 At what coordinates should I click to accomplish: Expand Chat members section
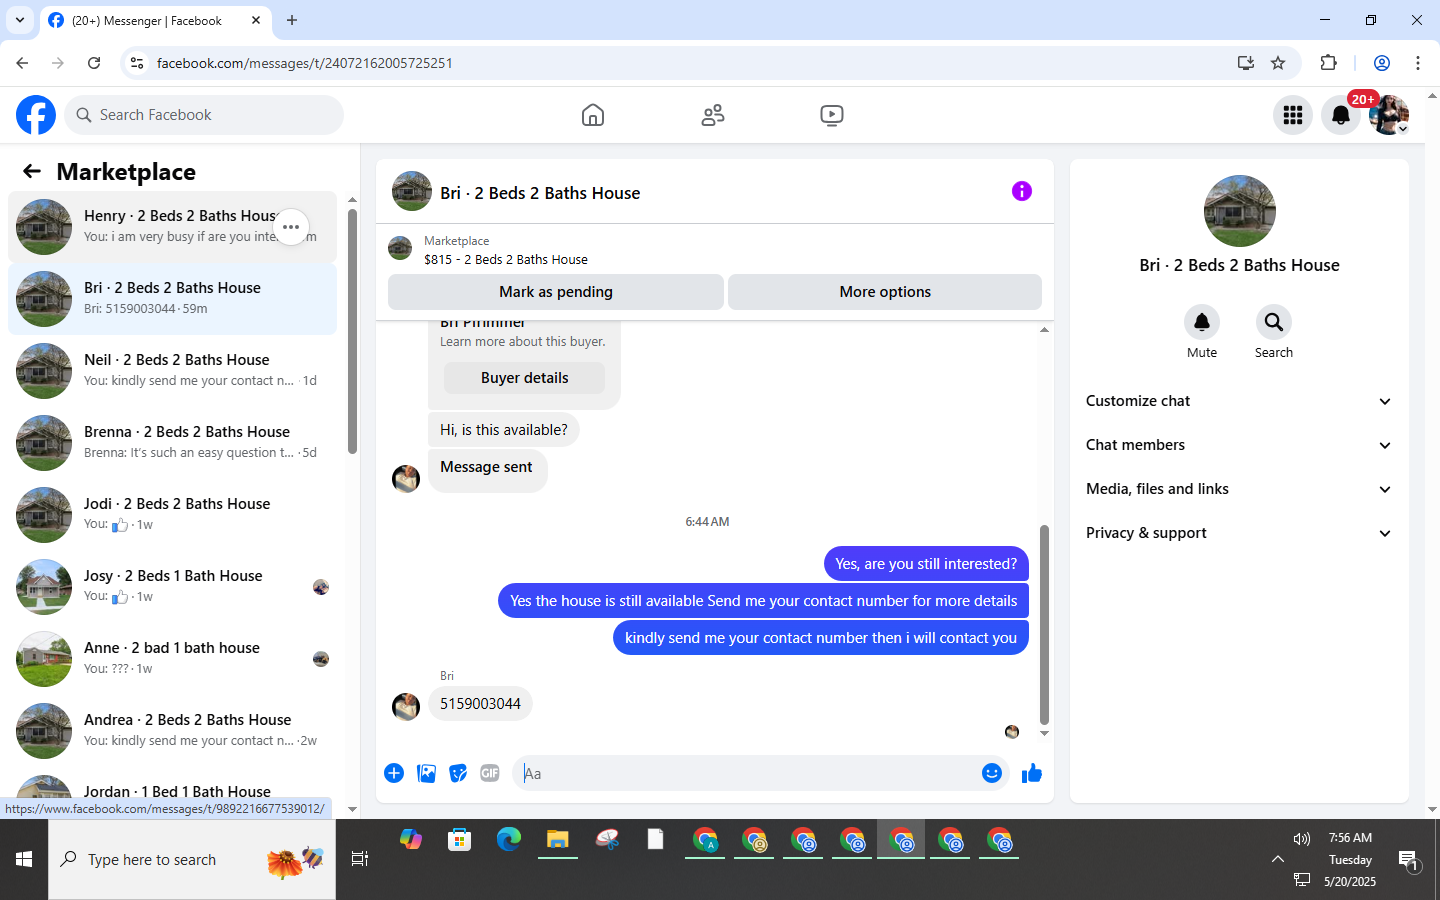tap(1239, 445)
